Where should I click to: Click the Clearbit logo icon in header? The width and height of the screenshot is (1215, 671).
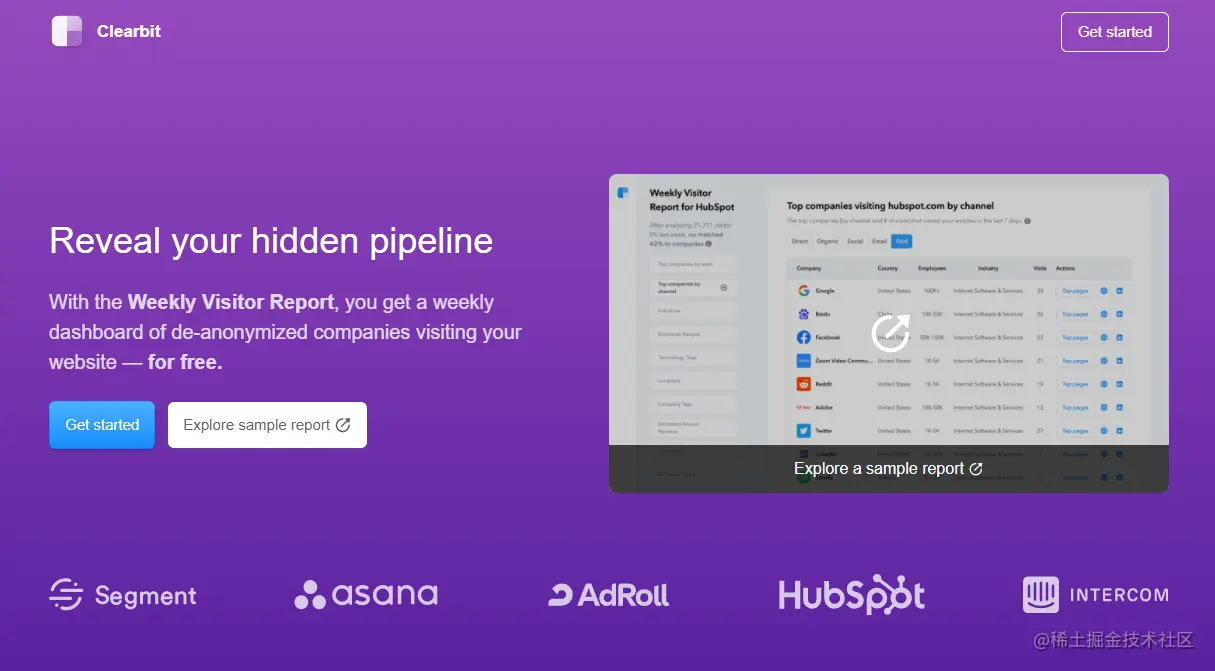point(67,31)
